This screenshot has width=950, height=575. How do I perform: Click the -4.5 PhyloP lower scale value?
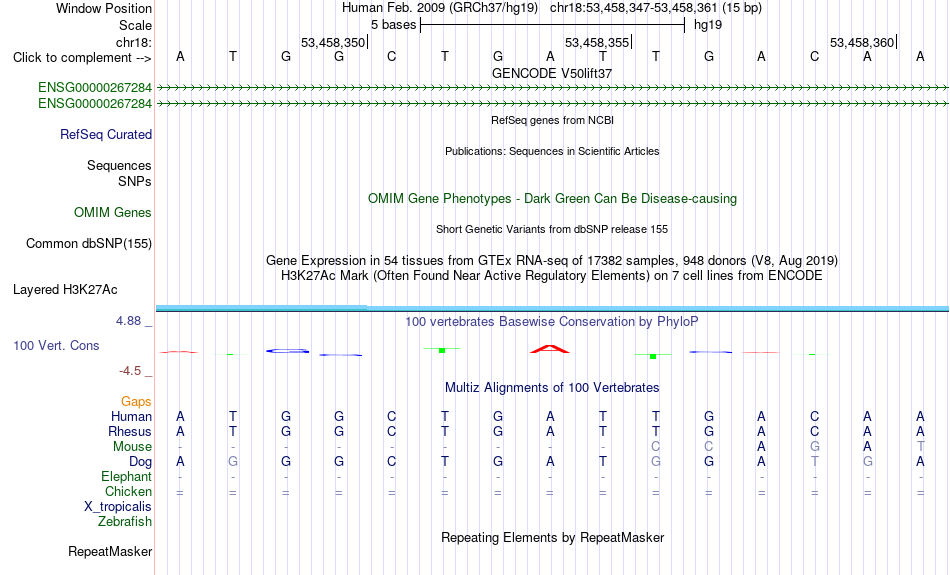click(x=130, y=371)
